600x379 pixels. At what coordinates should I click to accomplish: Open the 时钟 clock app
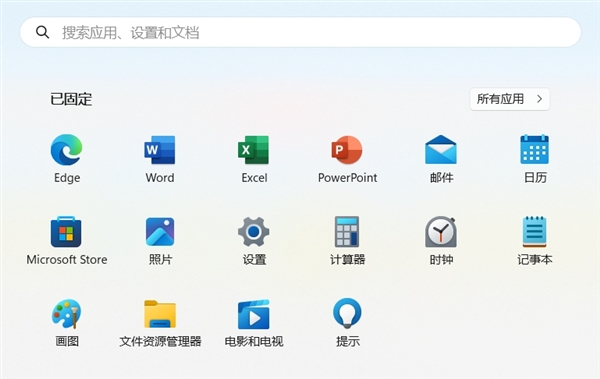(441, 232)
